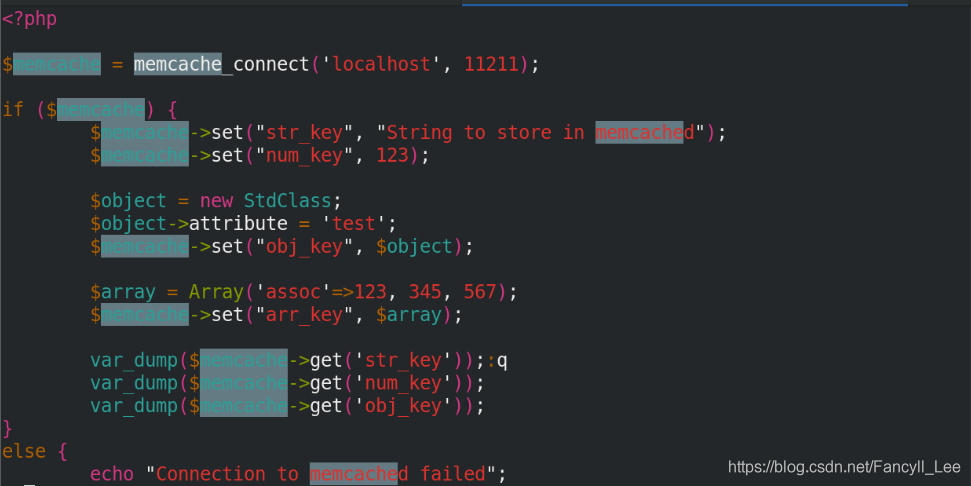Click the "echo" statement keyword
The height and width of the screenshot is (486, 971).
pos(112,474)
